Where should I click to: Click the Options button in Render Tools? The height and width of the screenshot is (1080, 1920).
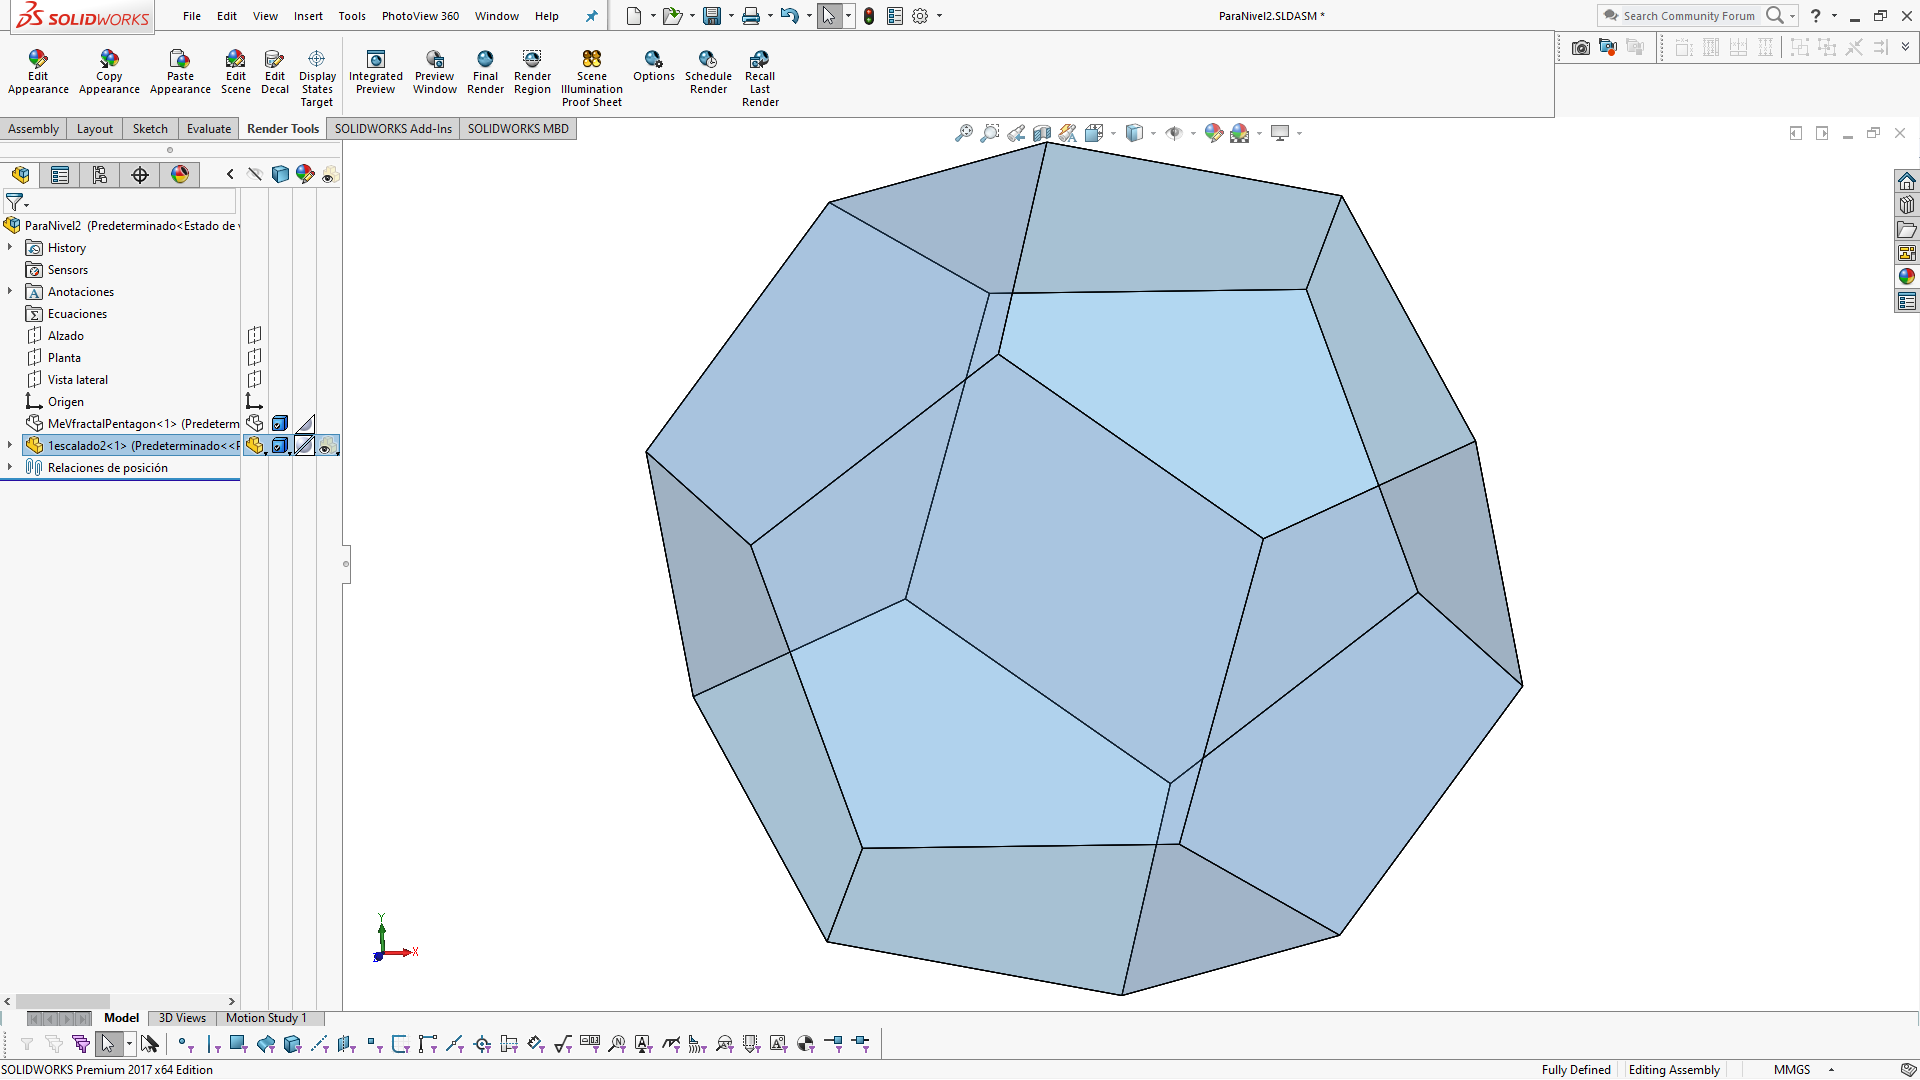point(653,60)
